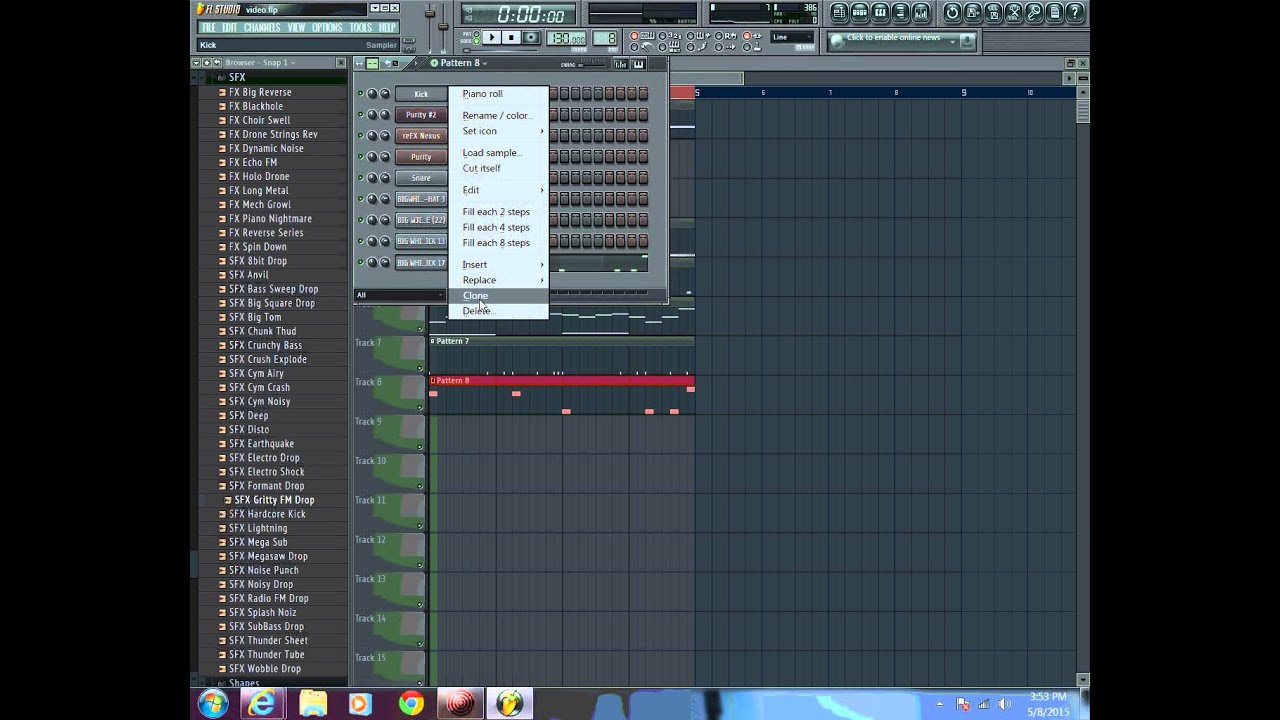The image size is (1280, 720).
Task: Mute the Purity channel with its green LED
Action: point(361,157)
